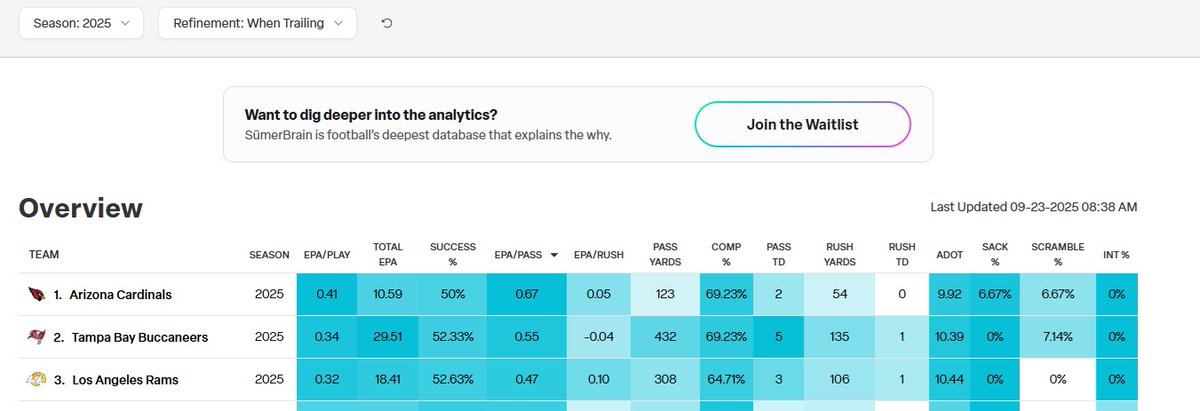This screenshot has height=411, width=1200.
Task: Sort by the TOTAL EPA column header
Action: [x=388, y=254]
